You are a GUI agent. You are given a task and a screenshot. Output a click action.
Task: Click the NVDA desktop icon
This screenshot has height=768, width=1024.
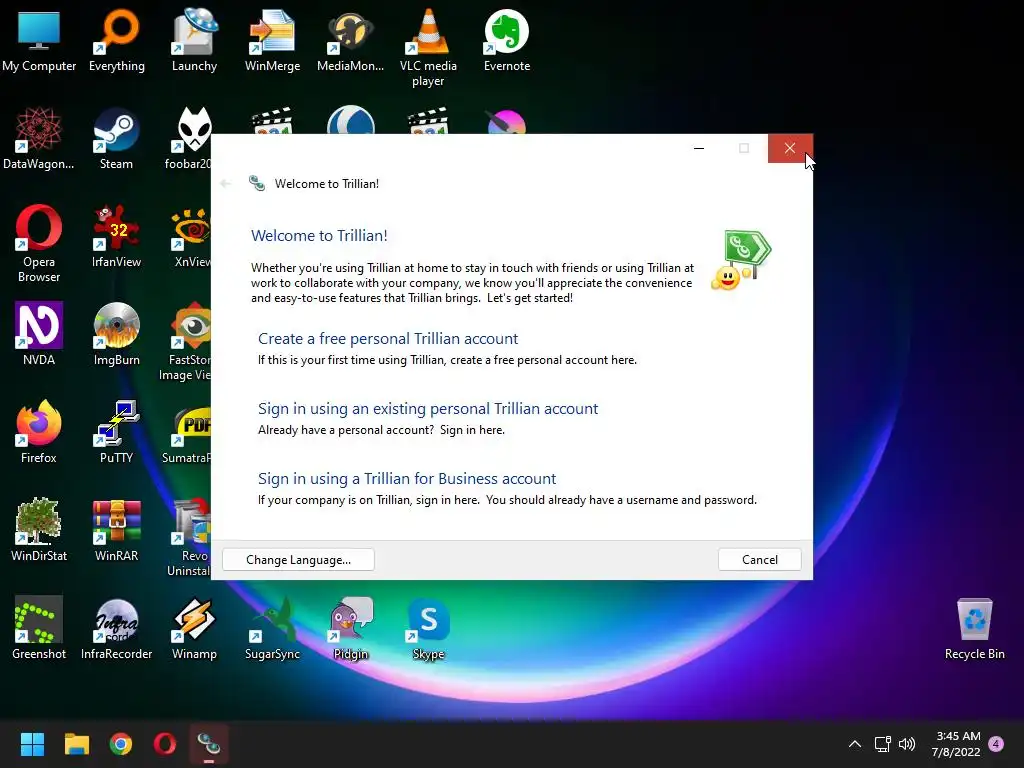point(39,334)
